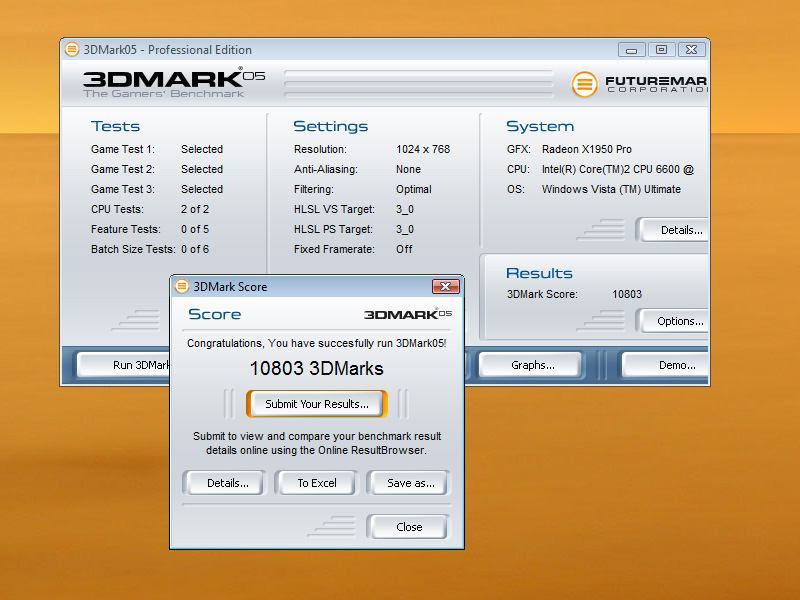Click the Graphs... button

click(533, 365)
